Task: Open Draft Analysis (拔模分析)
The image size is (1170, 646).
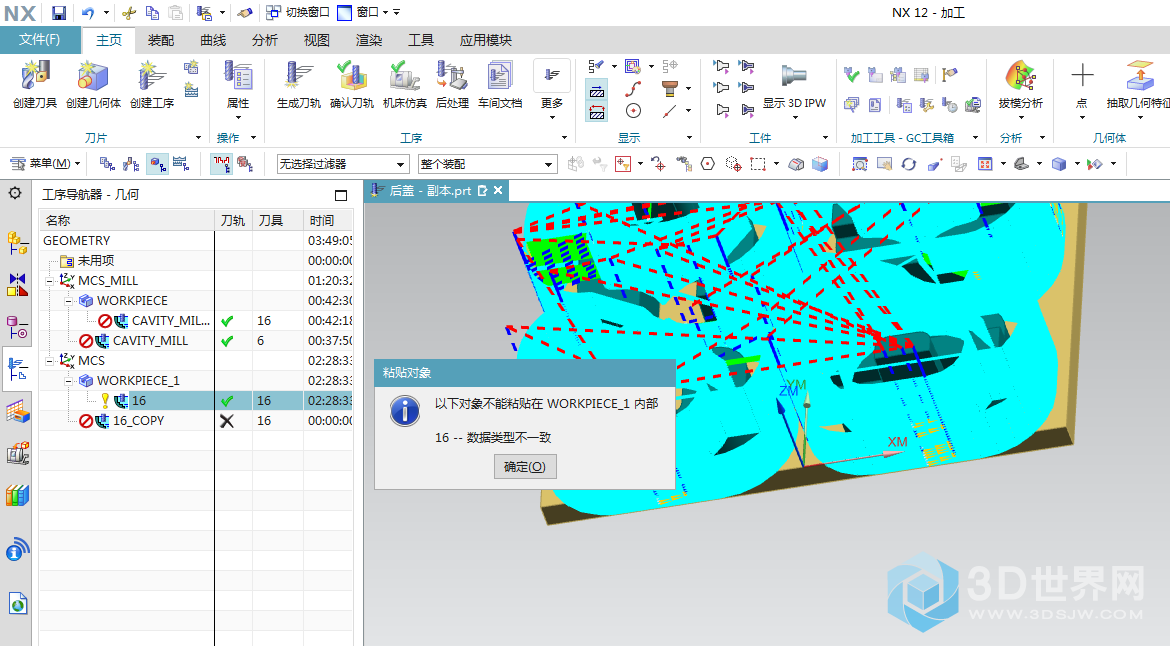Action: (1021, 90)
